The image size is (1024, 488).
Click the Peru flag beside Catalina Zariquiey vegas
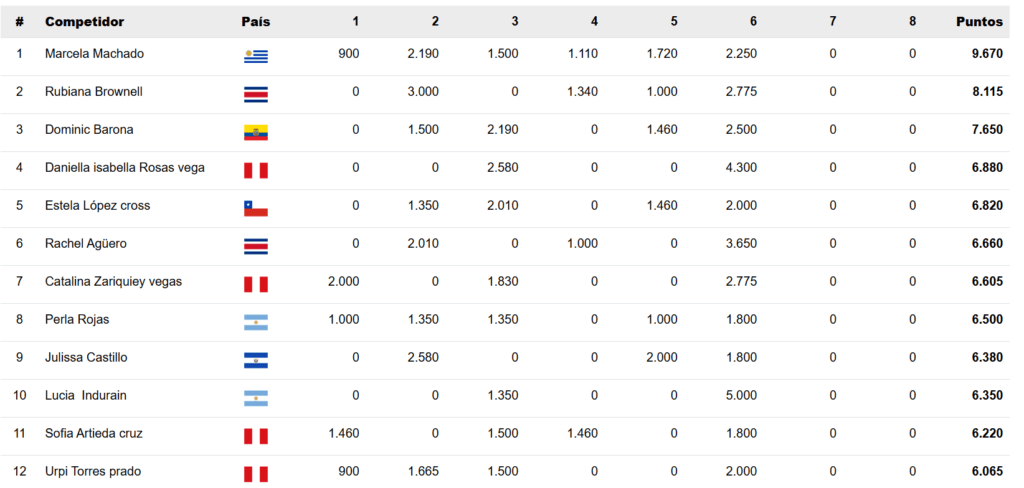pyautogui.click(x=256, y=284)
